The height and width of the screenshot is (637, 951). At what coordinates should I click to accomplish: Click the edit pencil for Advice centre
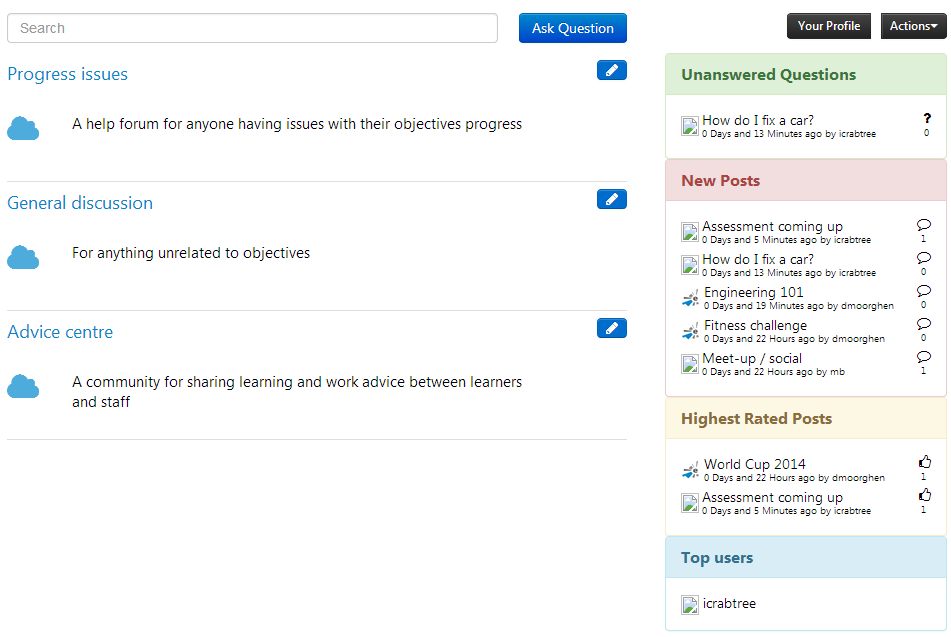tap(611, 328)
